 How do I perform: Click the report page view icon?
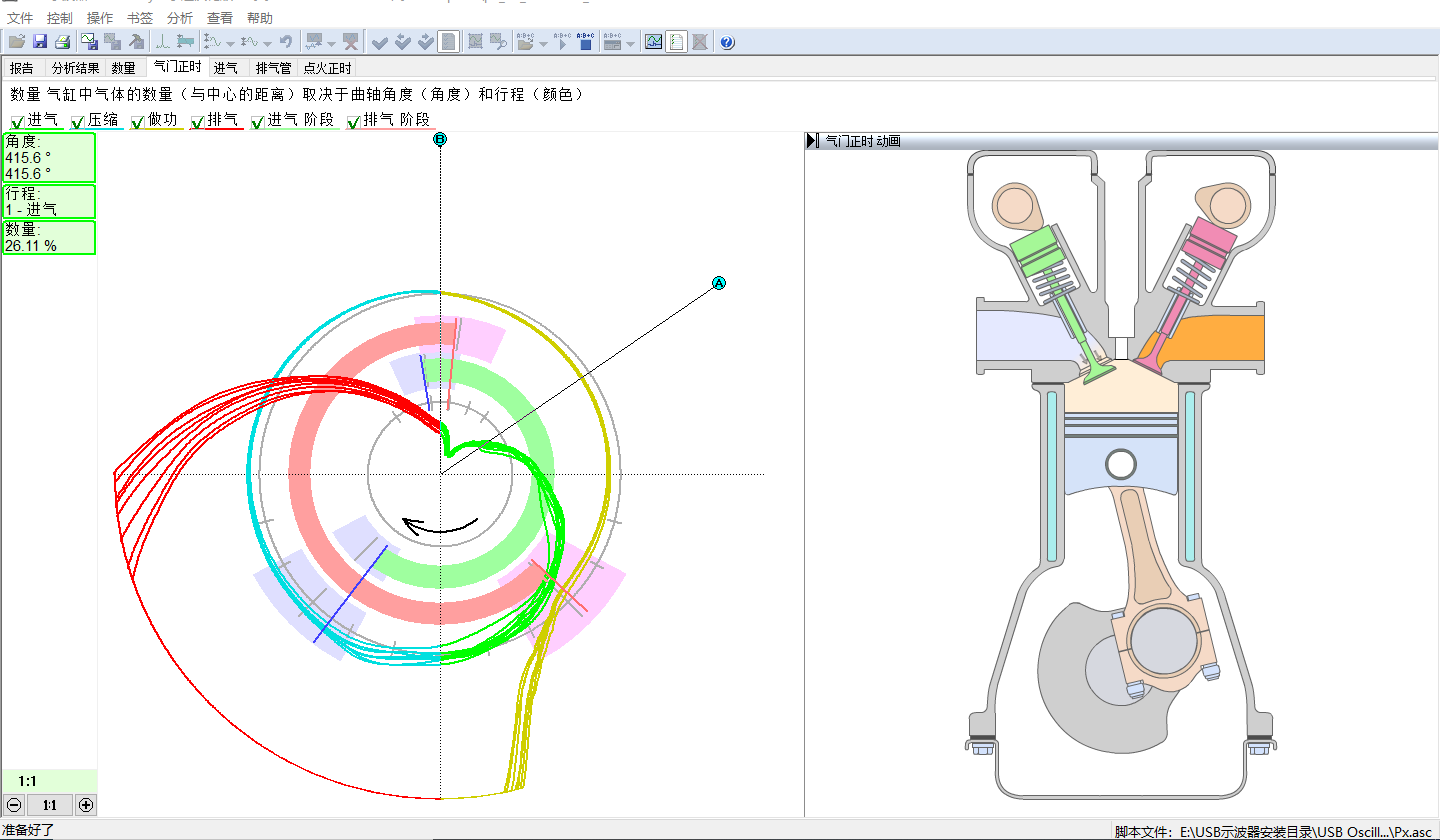pos(677,41)
